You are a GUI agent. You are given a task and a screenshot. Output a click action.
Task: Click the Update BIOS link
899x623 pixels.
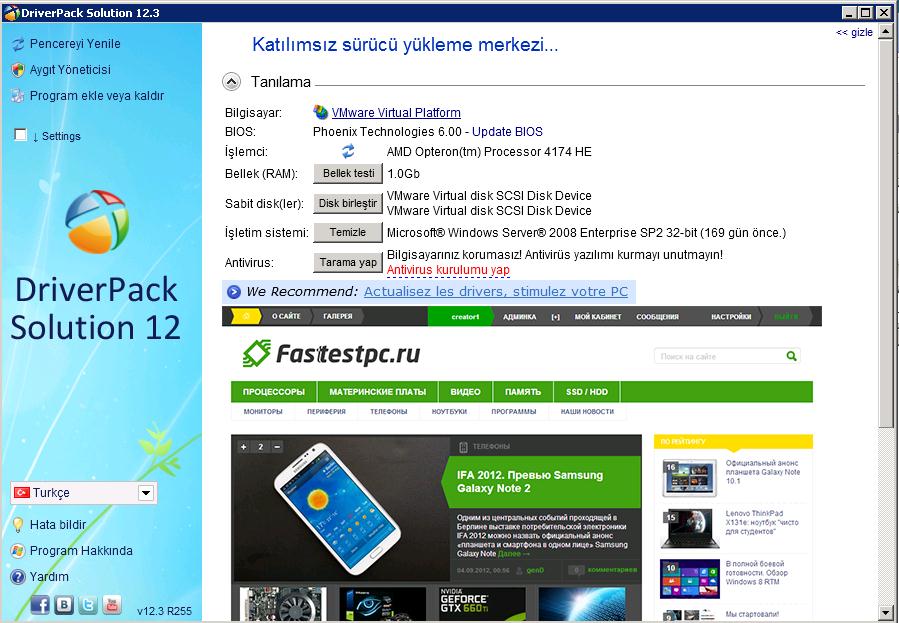507,132
